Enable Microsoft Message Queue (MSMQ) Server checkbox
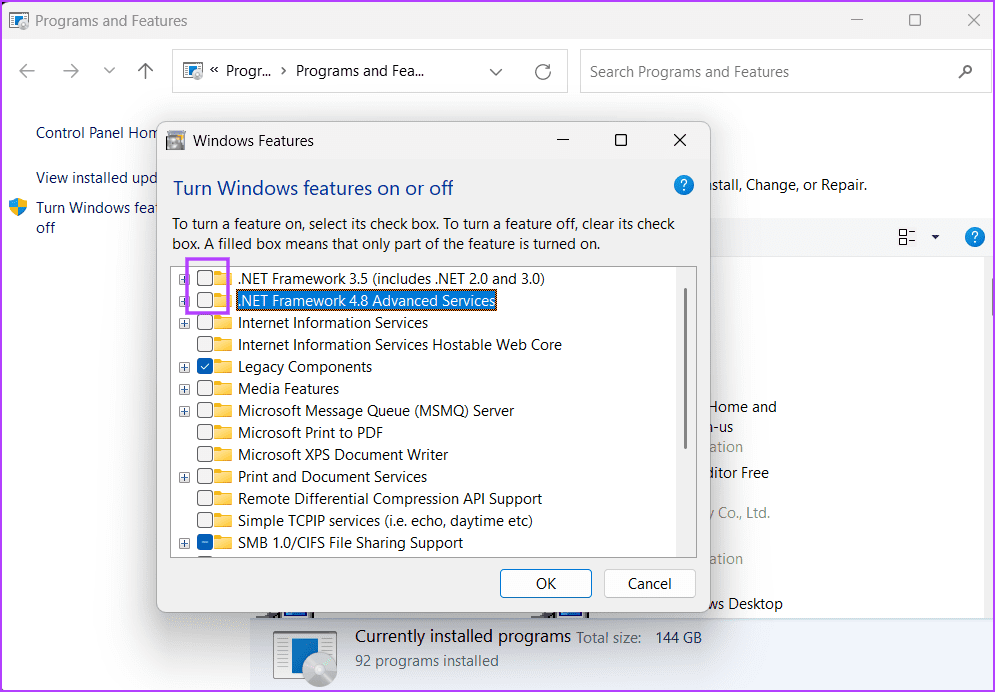This screenshot has width=995, height=692. [204, 410]
